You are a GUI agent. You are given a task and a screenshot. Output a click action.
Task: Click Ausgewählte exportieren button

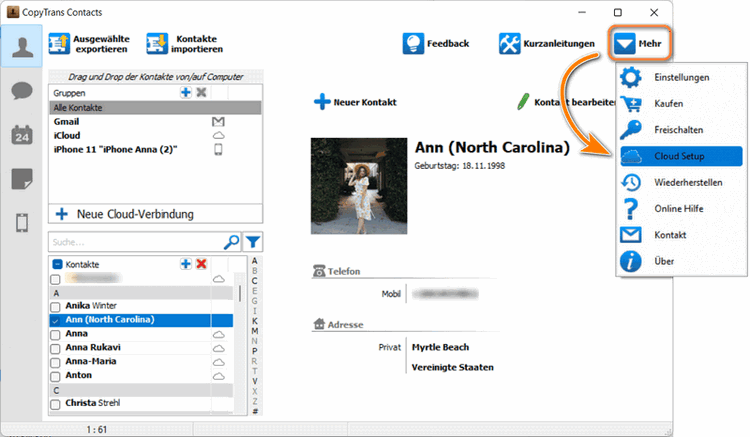[x=89, y=44]
